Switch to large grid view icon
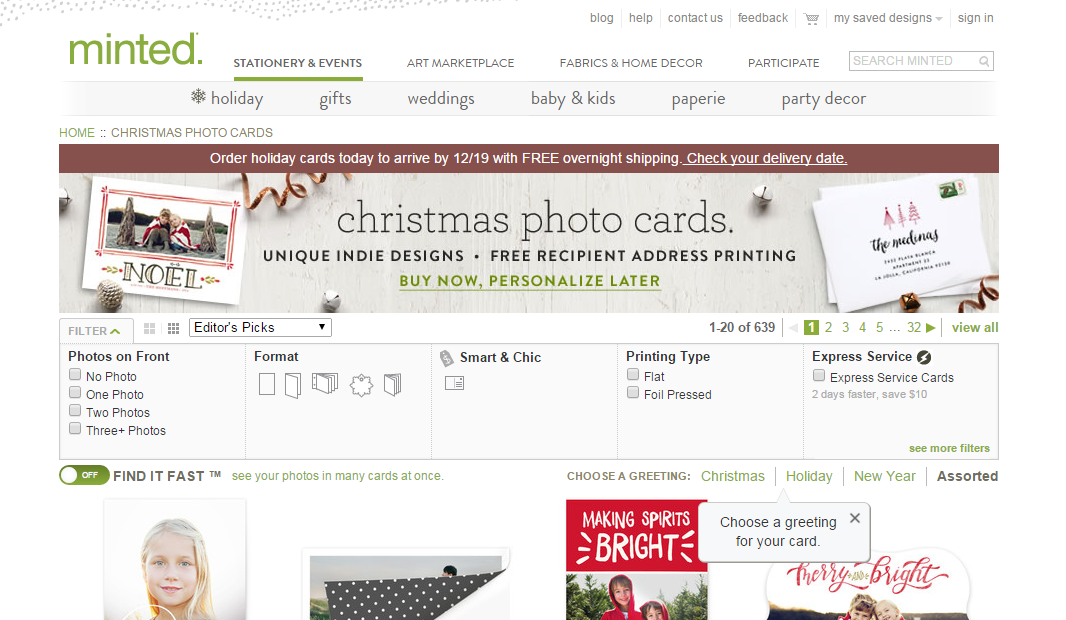The height and width of the screenshot is (620, 1066). 150,328
